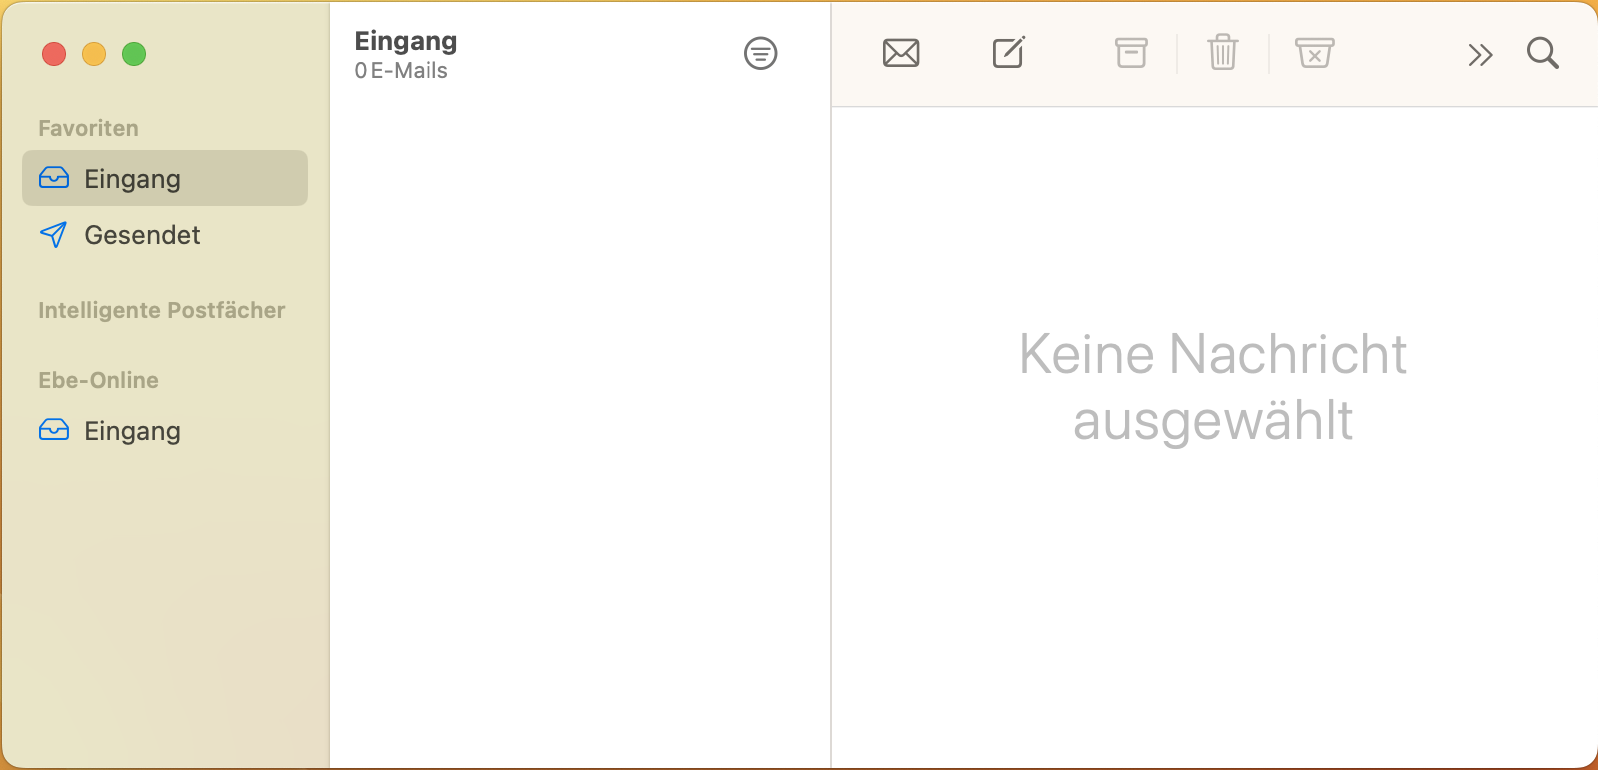Open the search magnifier
Image resolution: width=1598 pixels, height=770 pixels.
[x=1543, y=53]
